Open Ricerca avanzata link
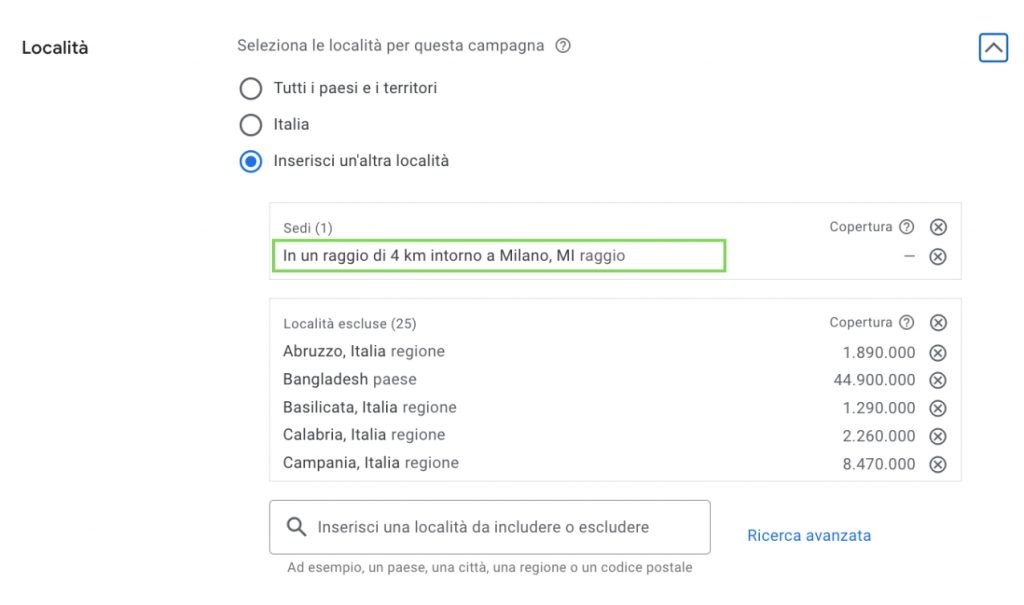 tap(809, 536)
